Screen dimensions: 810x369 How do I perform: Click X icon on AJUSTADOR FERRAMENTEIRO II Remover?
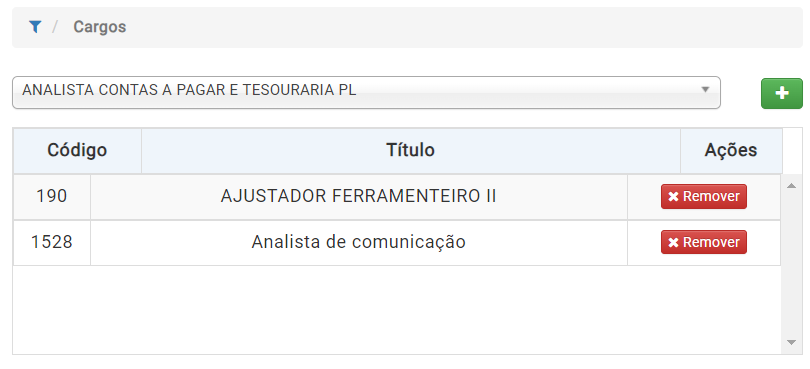[673, 197]
